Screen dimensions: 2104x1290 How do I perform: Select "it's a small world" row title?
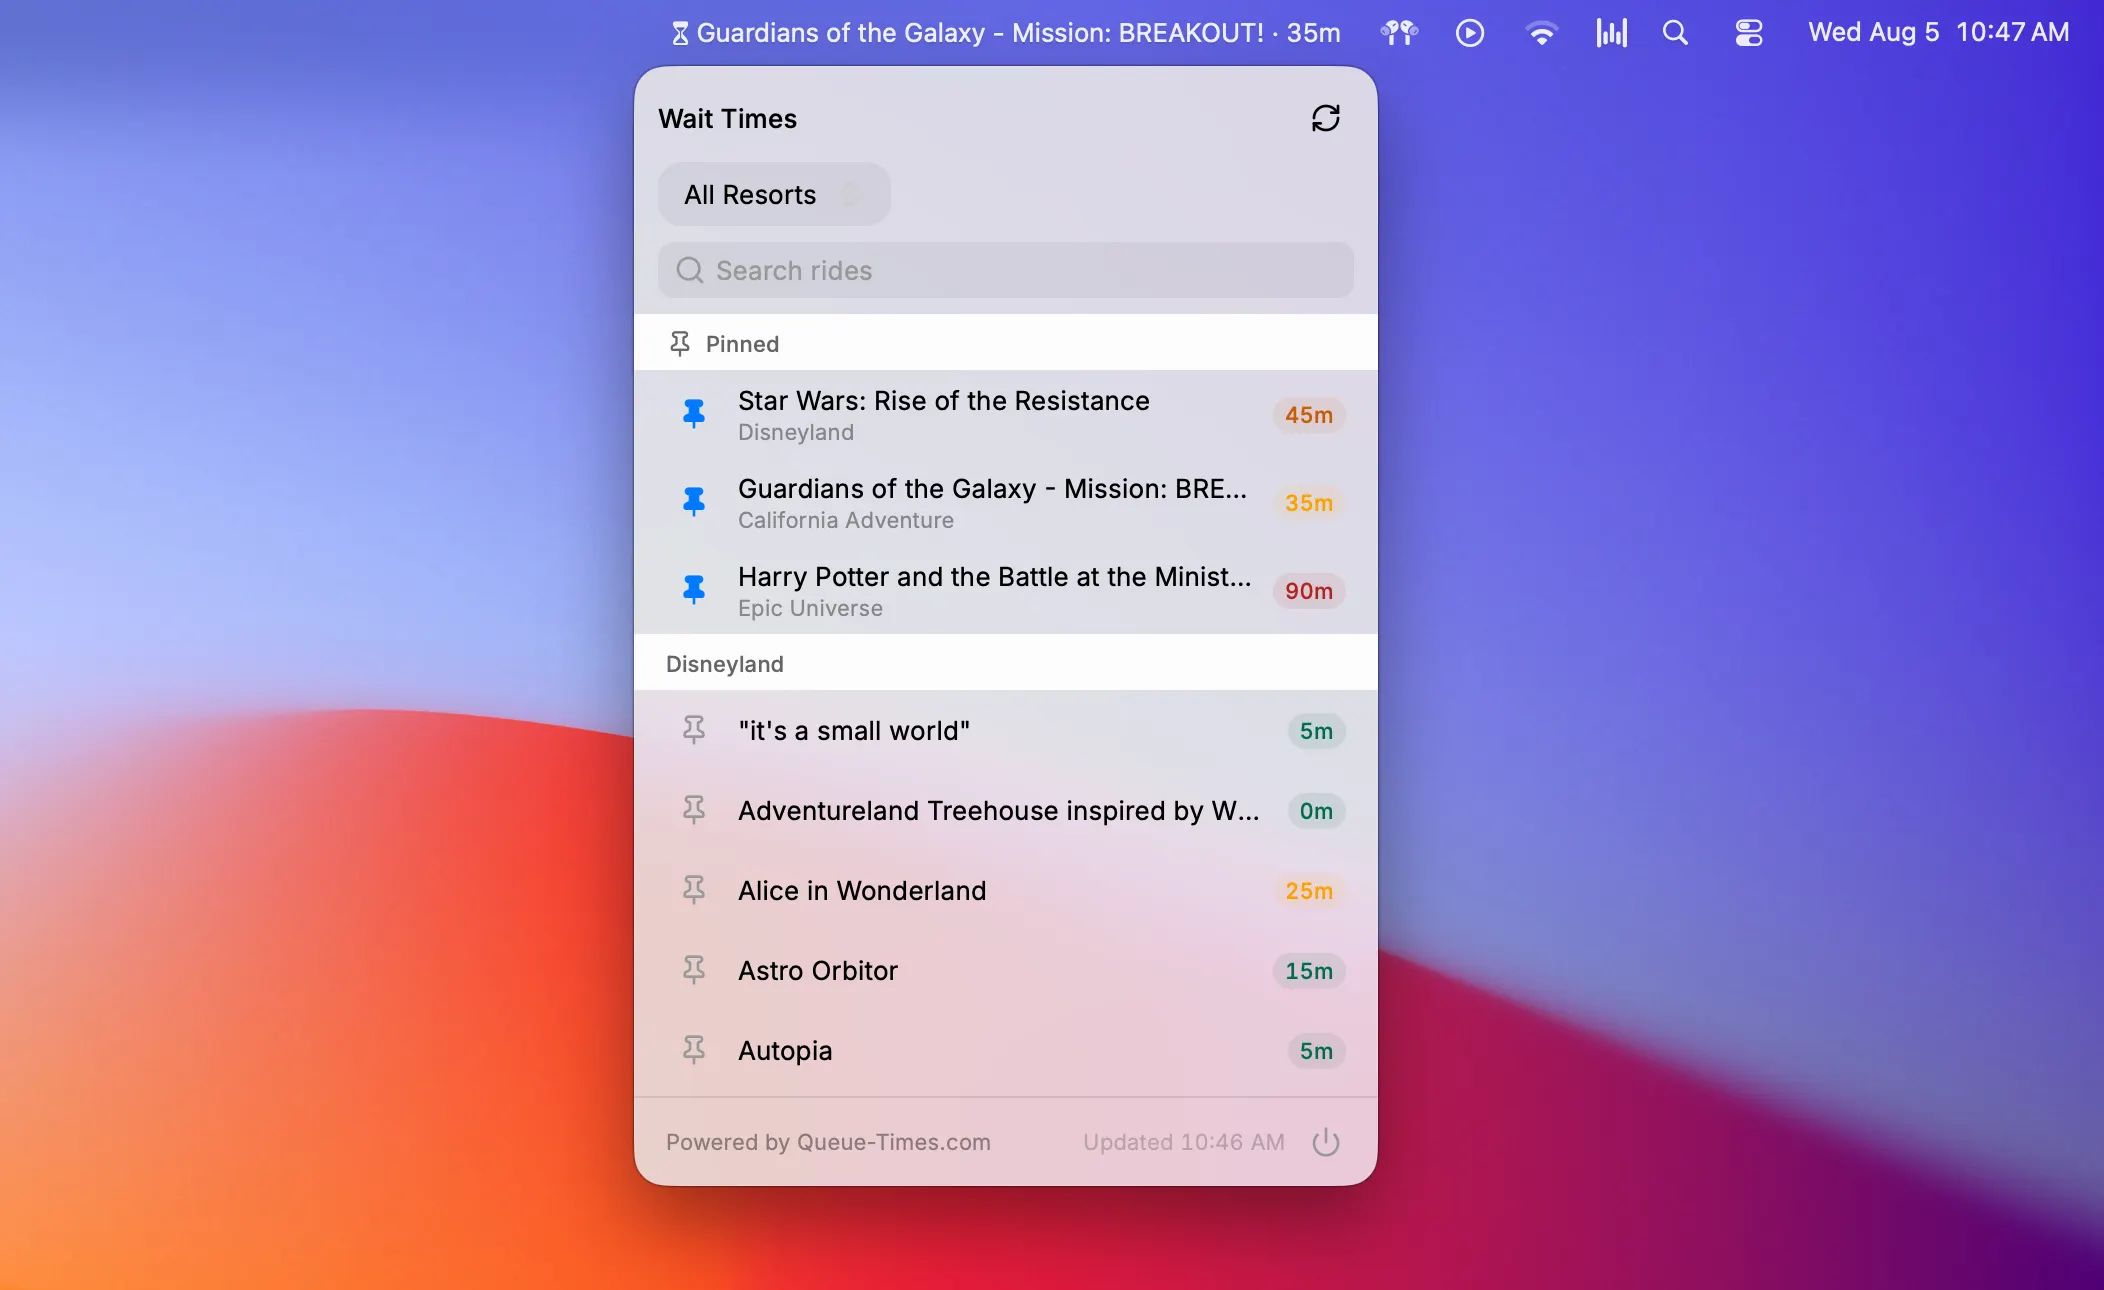pyautogui.click(x=854, y=731)
